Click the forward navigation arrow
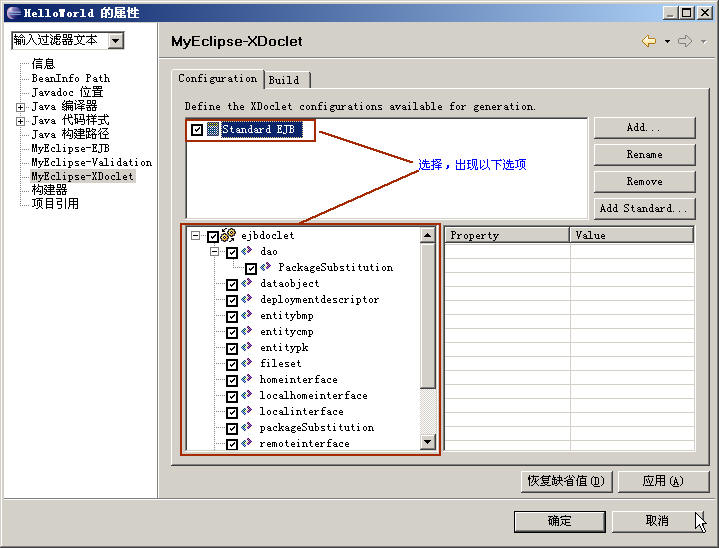 (685, 41)
